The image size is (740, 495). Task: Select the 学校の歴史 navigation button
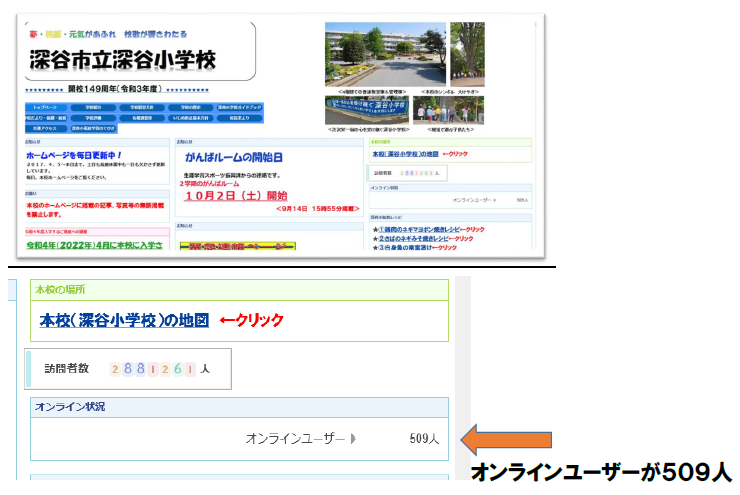click(191, 108)
